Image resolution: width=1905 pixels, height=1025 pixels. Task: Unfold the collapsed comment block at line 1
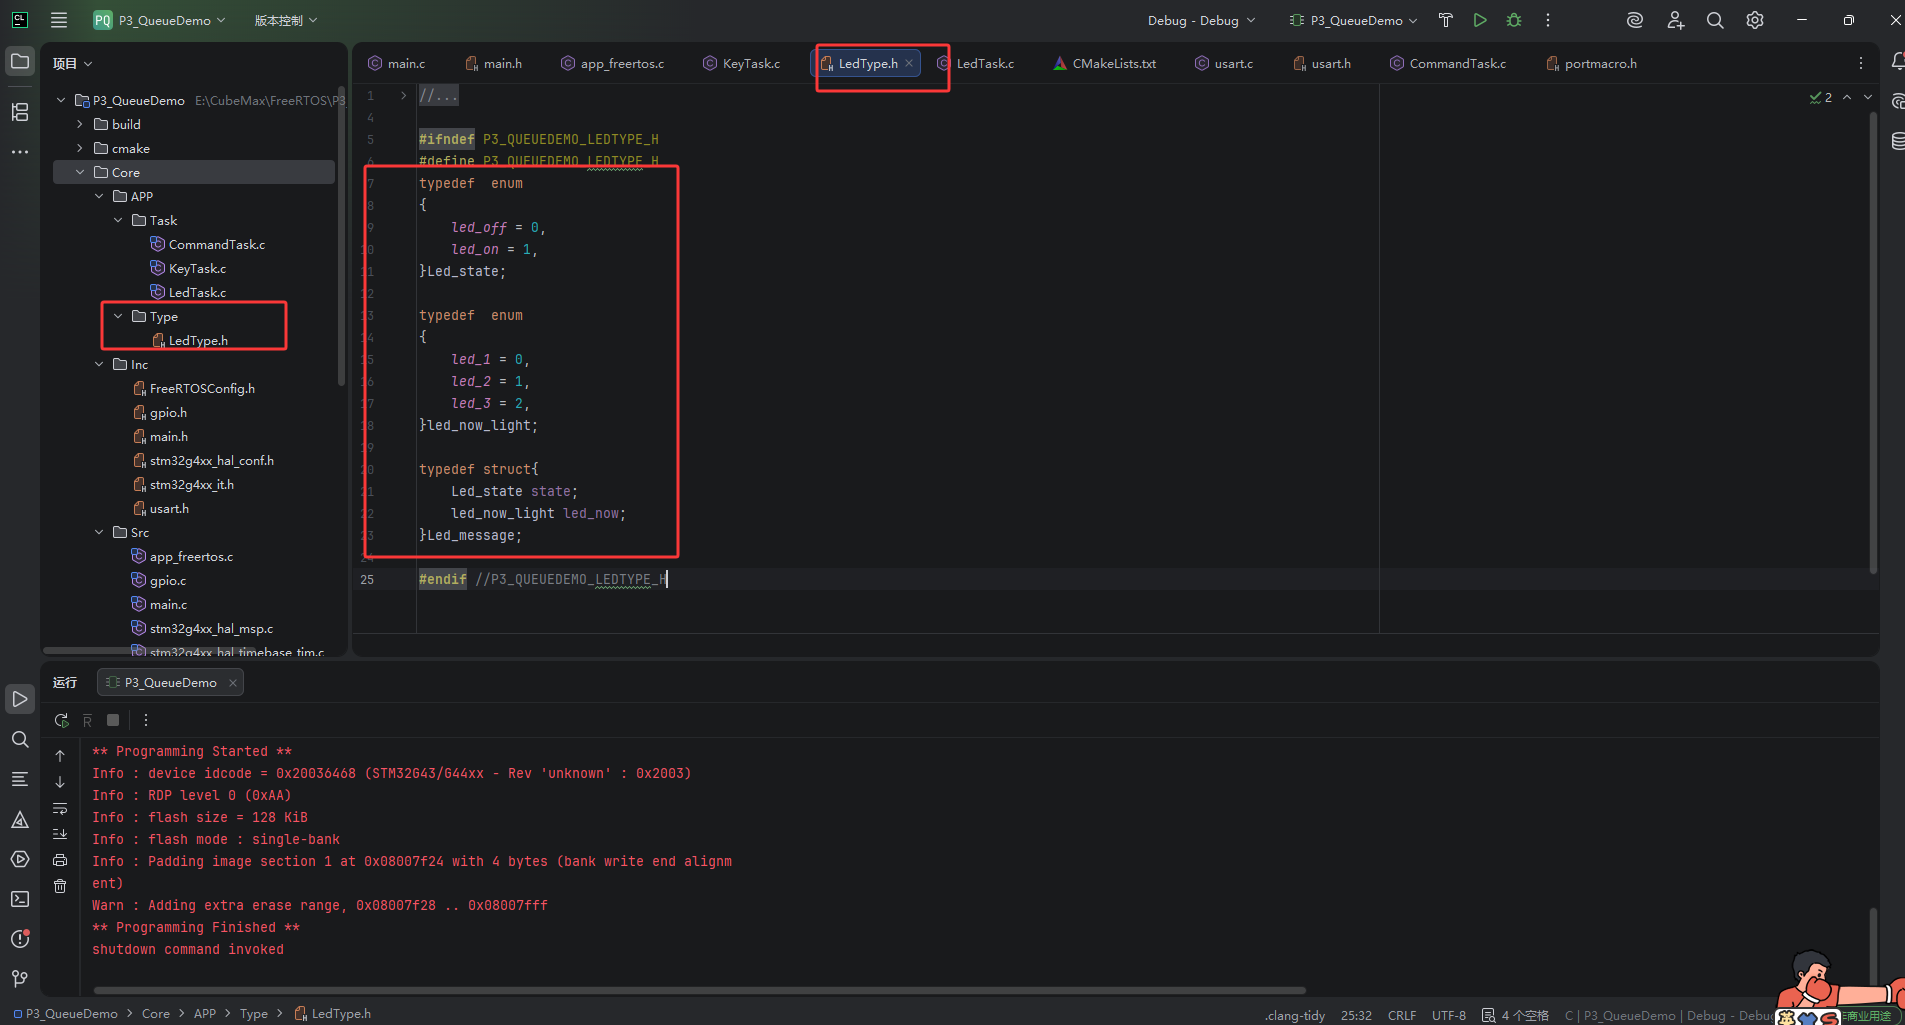point(403,96)
